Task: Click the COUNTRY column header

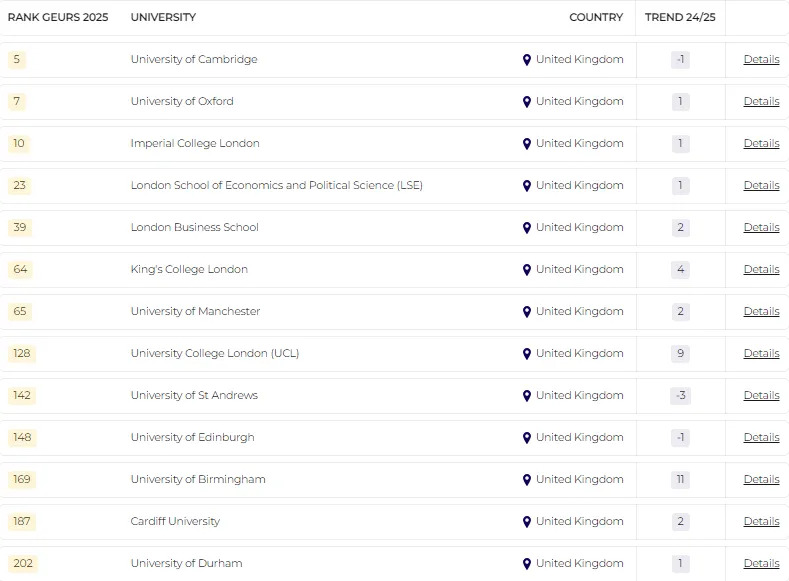Action: [x=596, y=17]
